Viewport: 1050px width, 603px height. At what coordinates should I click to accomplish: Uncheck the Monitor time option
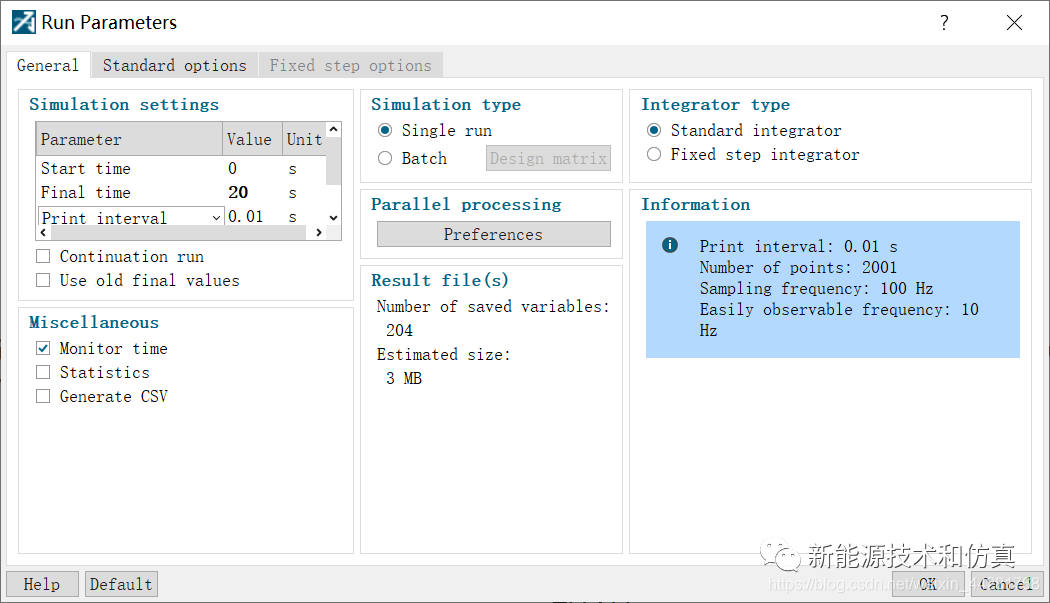tap(43, 349)
